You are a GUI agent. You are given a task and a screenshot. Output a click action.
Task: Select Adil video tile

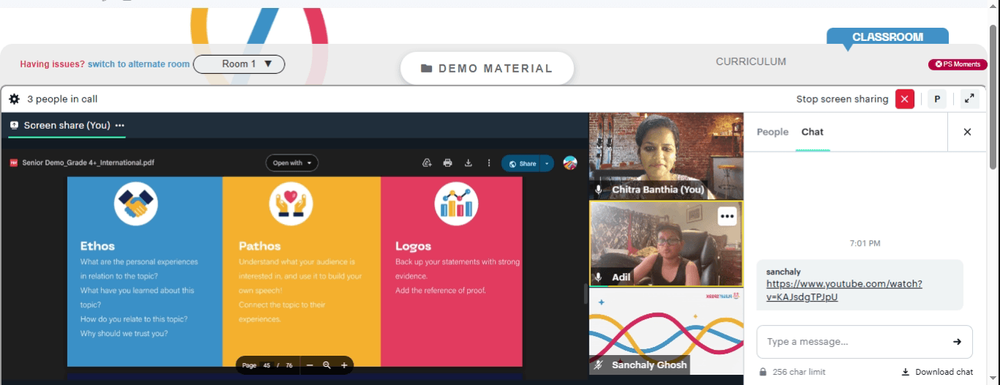666,244
